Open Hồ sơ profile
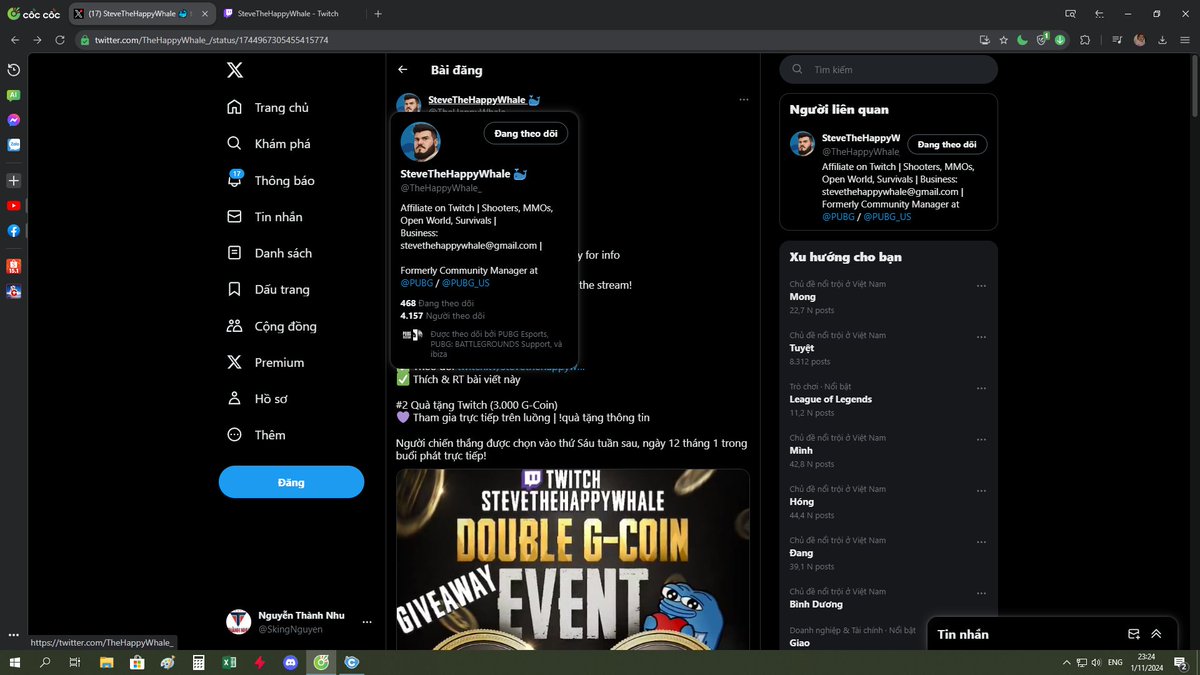 pos(257,399)
